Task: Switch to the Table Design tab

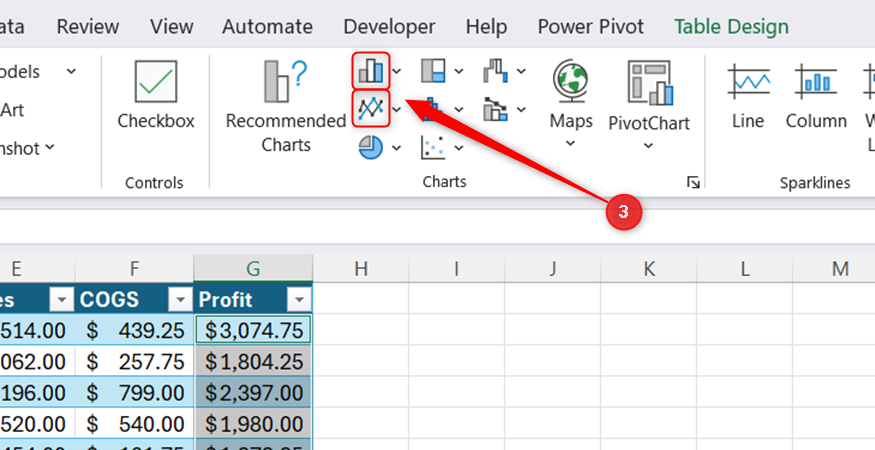Action: (731, 26)
